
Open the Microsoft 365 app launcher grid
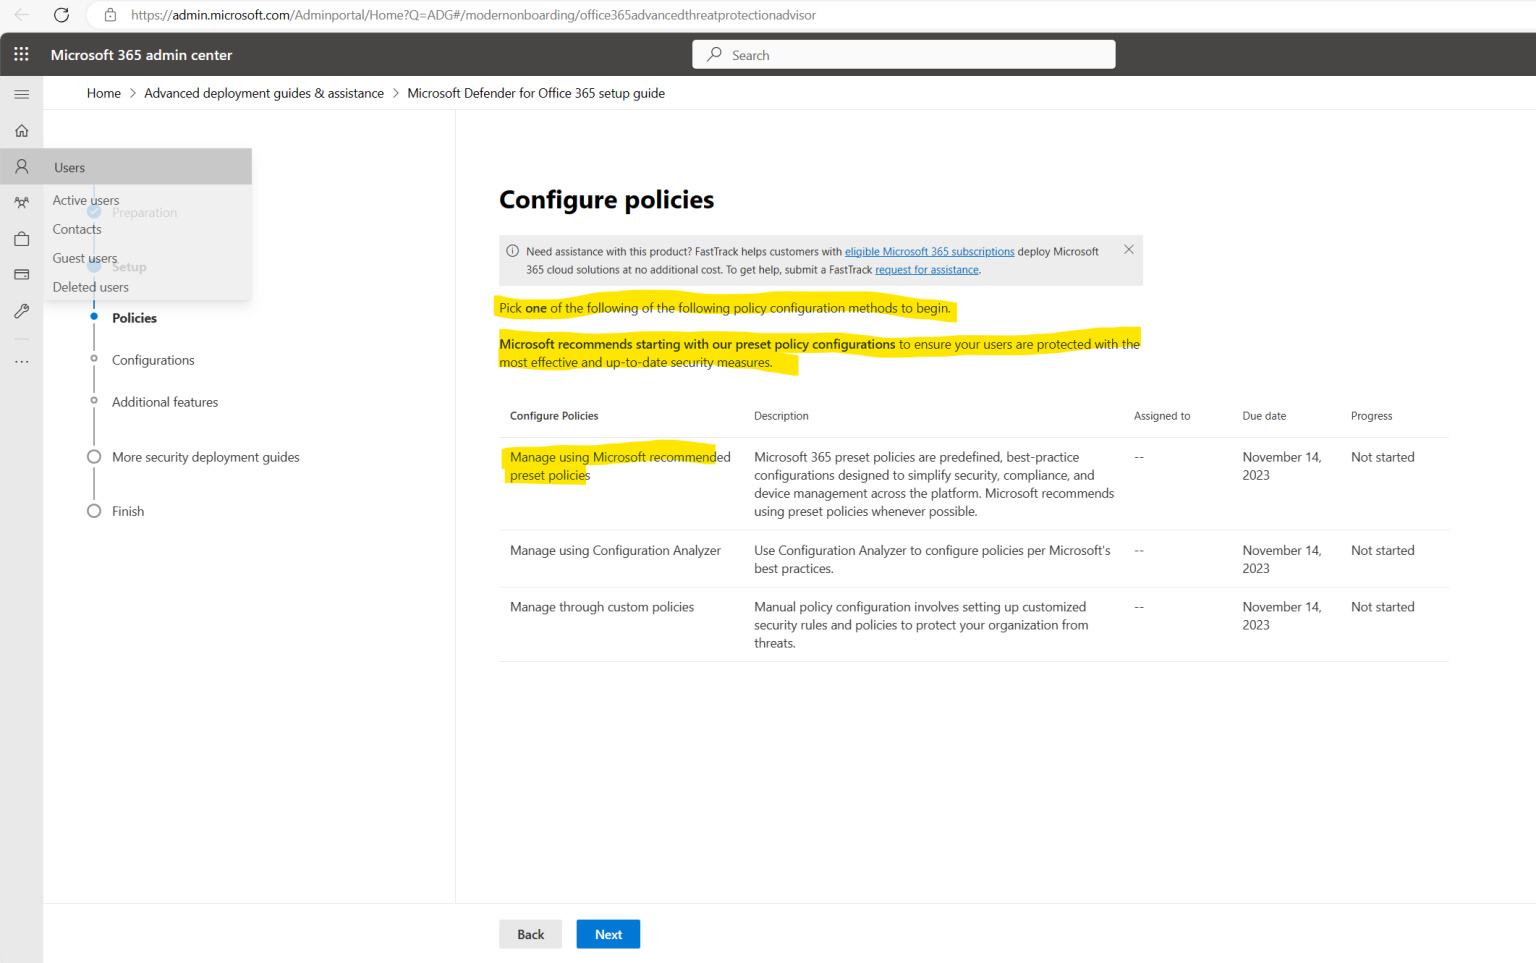[x=21, y=54]
